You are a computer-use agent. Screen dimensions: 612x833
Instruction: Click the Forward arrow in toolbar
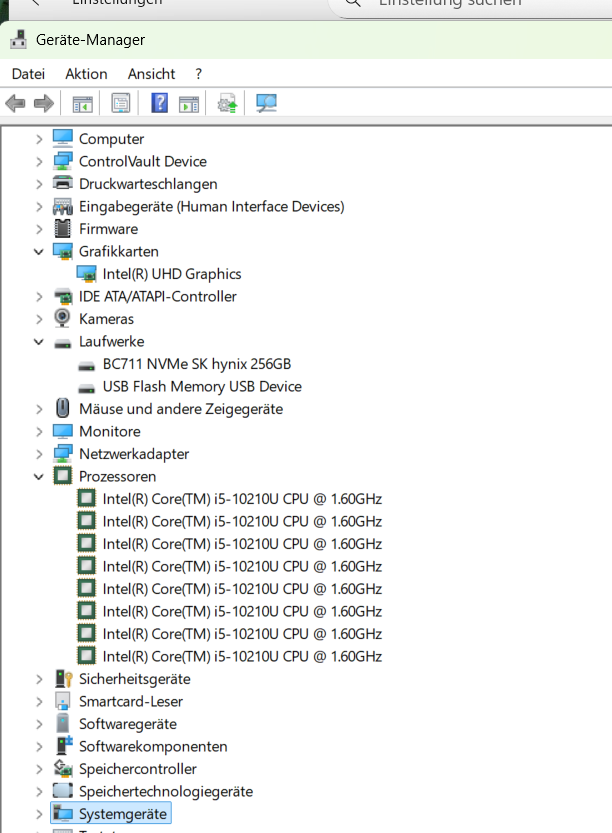coord(44,103)
